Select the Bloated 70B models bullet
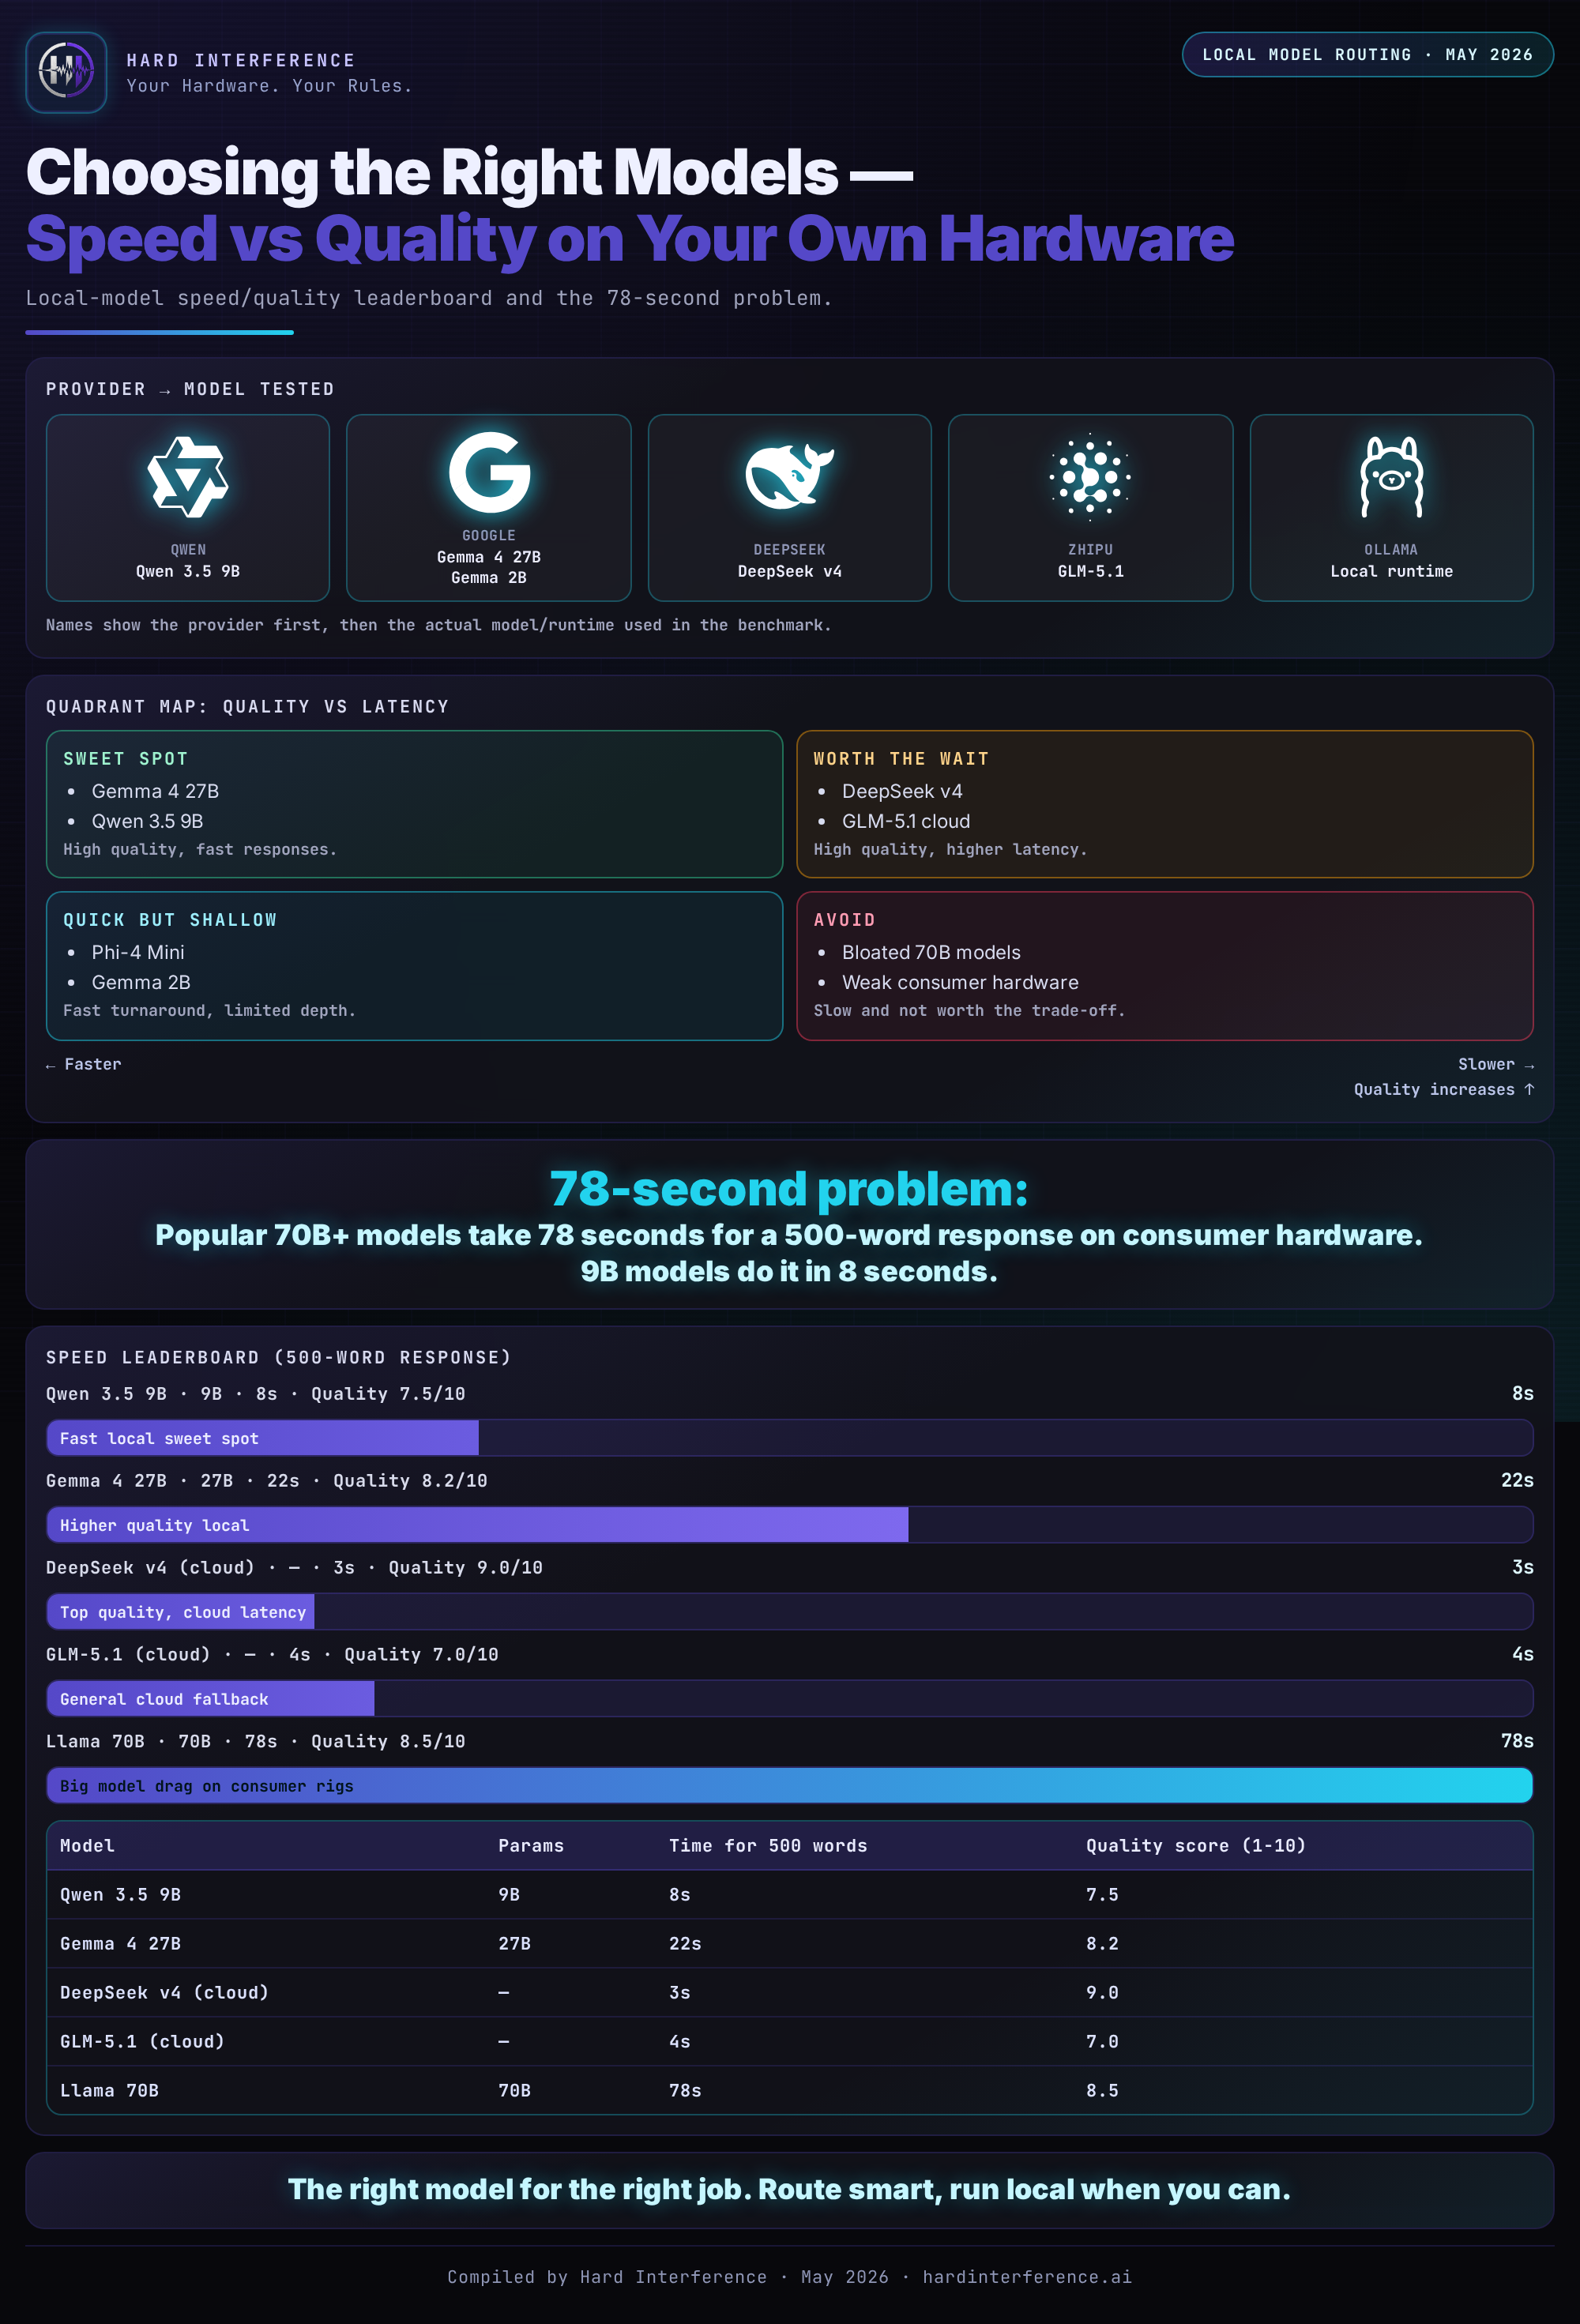The width and height of the screenshot is (1580, 2324). [x=931, y=952]
